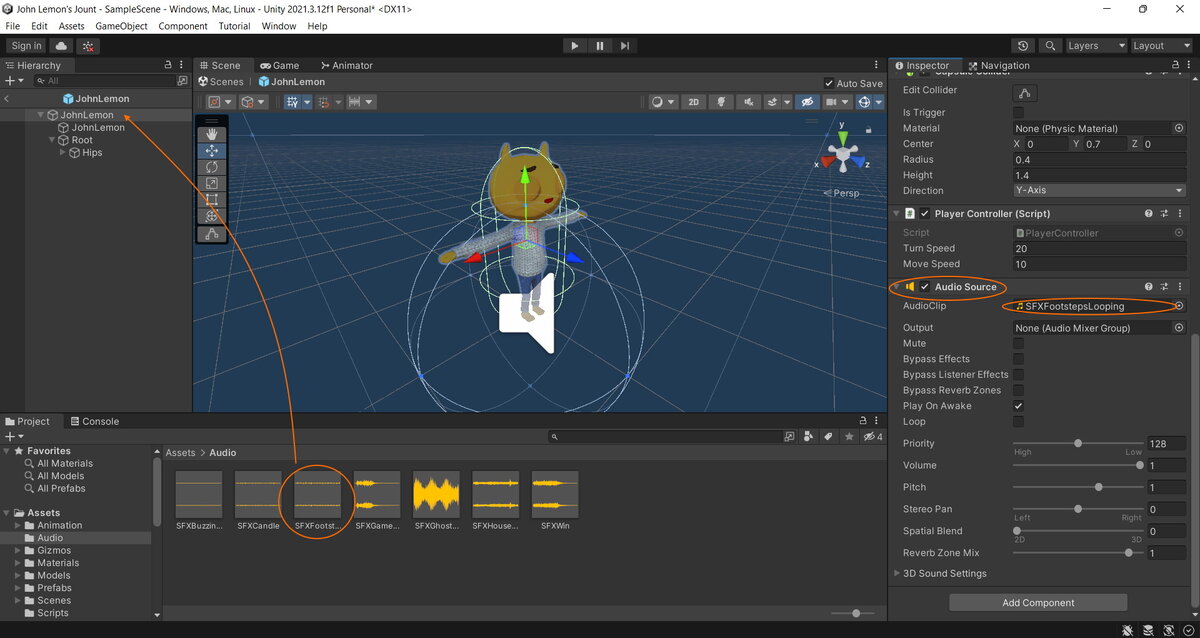1200x638 pixels.
Task: Click the search icon in top toolbar
Action: 1050,46
